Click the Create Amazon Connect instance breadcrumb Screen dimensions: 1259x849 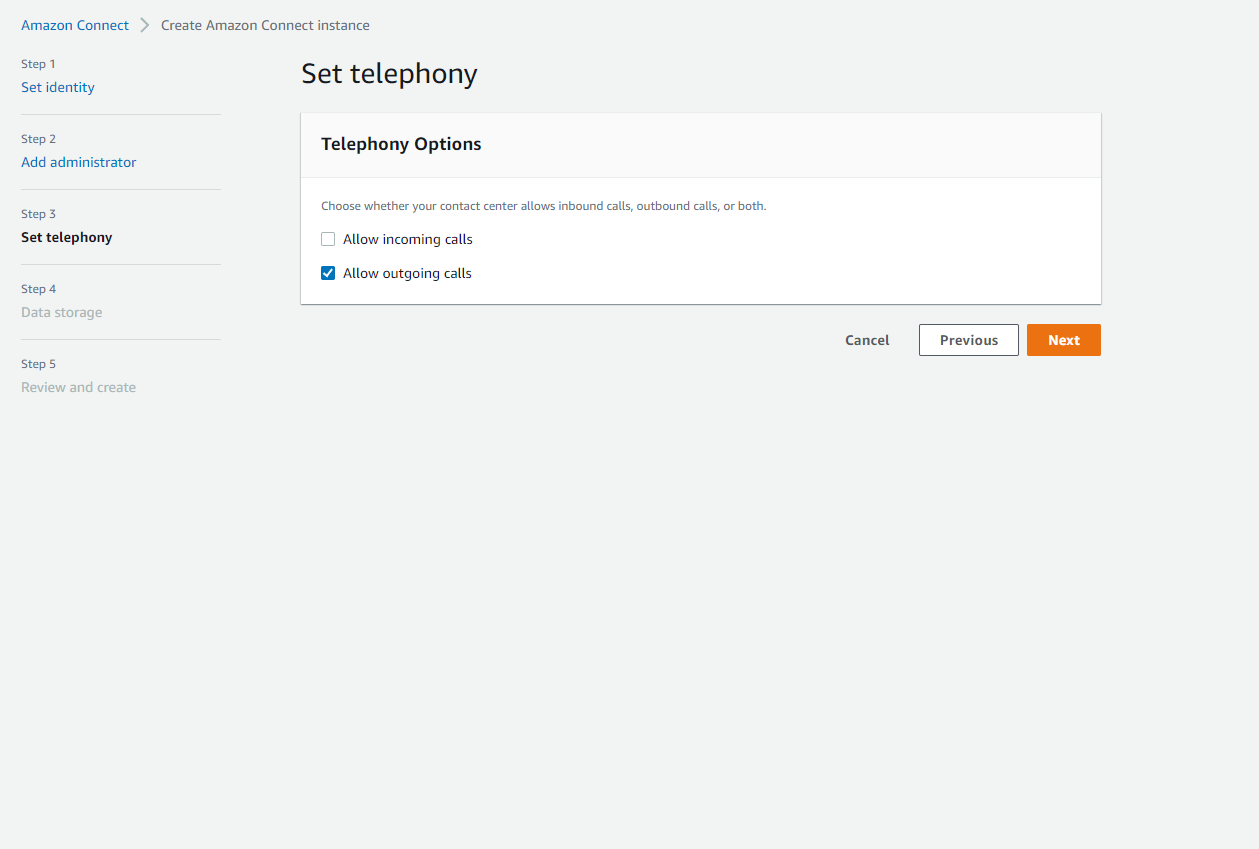(x=264, y=24)
